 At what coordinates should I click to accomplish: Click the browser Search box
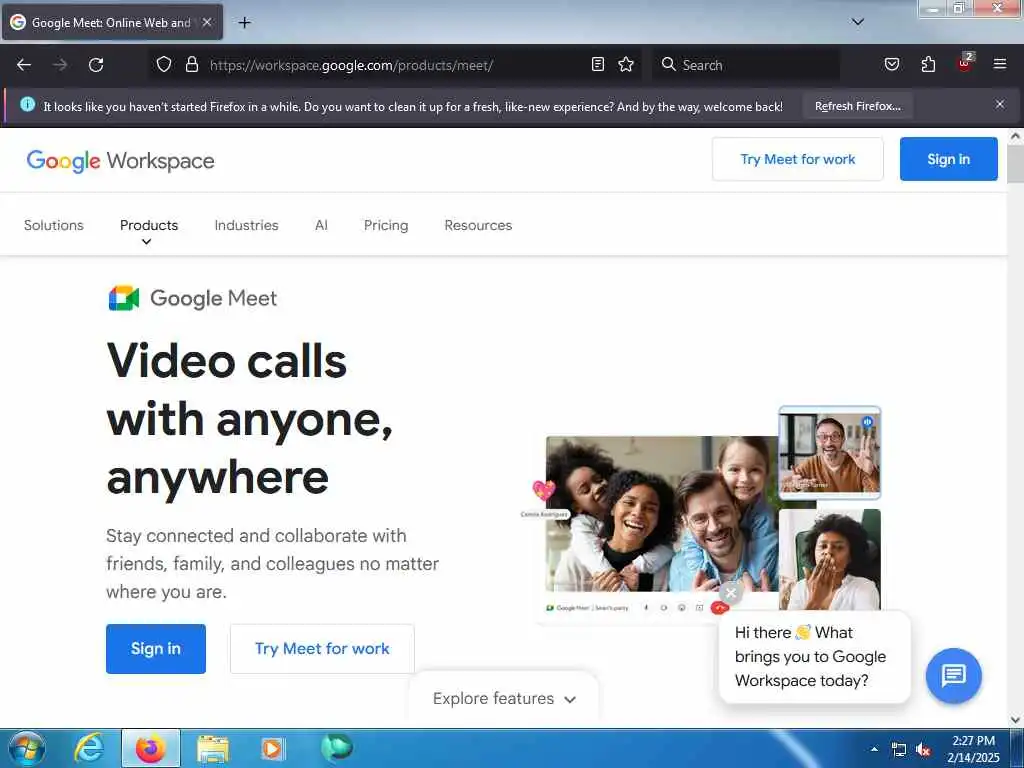[746, 65]
